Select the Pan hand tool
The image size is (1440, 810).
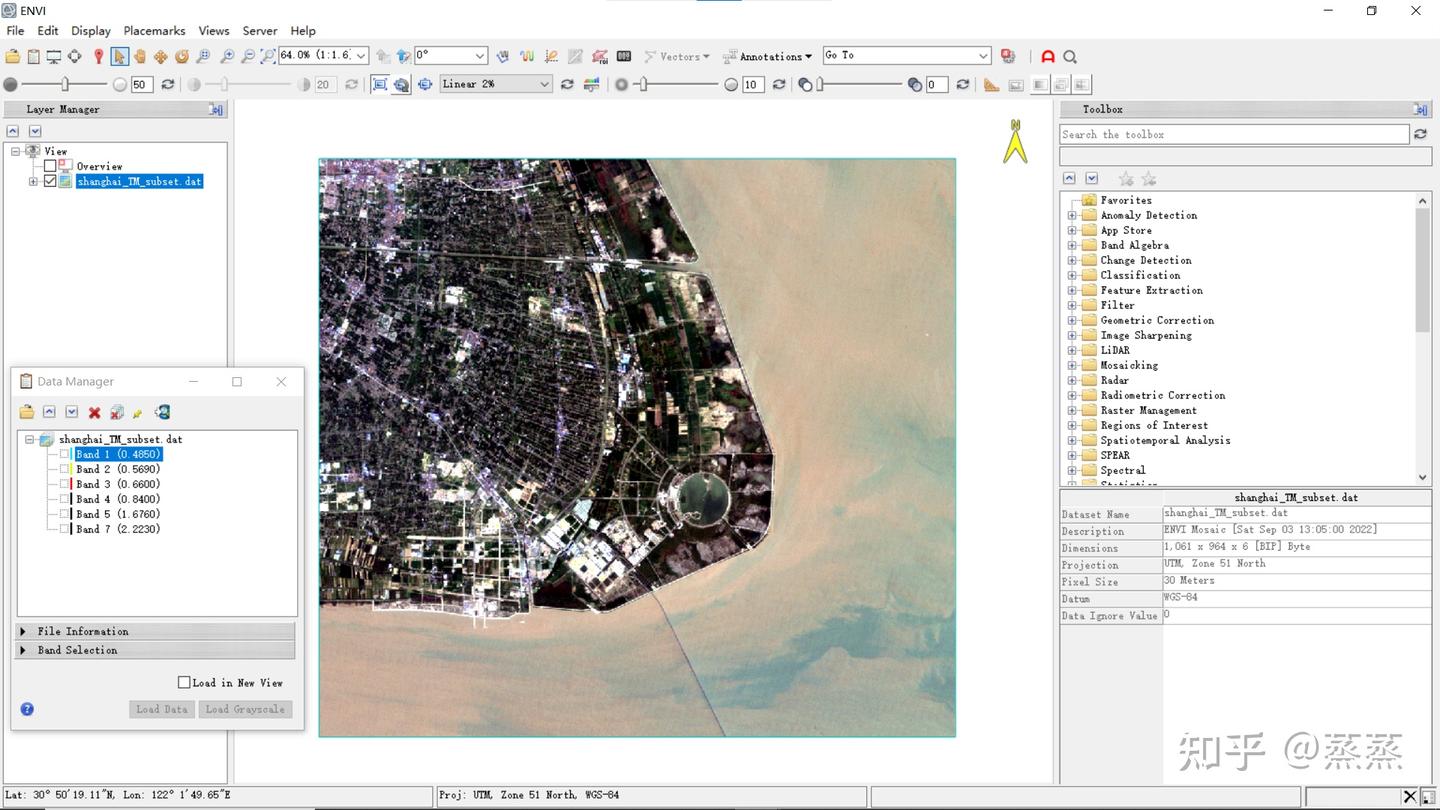140,57
